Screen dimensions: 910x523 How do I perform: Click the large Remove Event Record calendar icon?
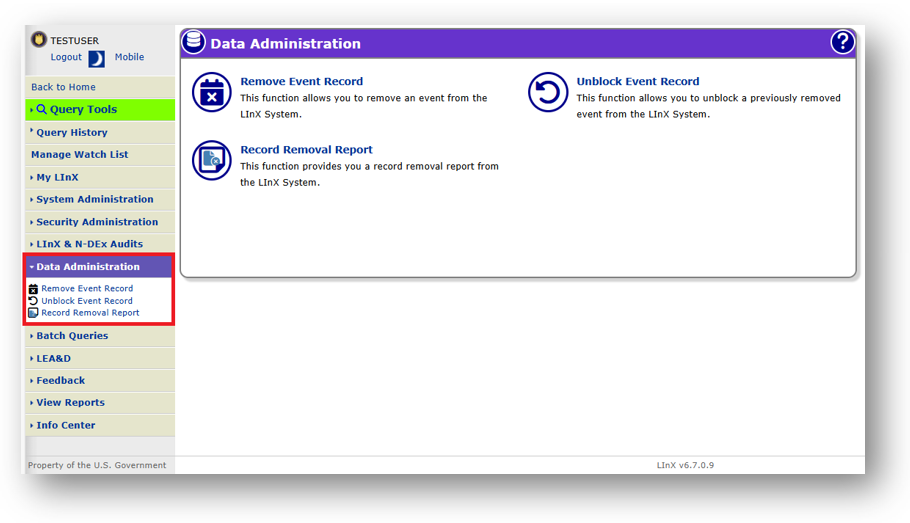tap(211, 92)
